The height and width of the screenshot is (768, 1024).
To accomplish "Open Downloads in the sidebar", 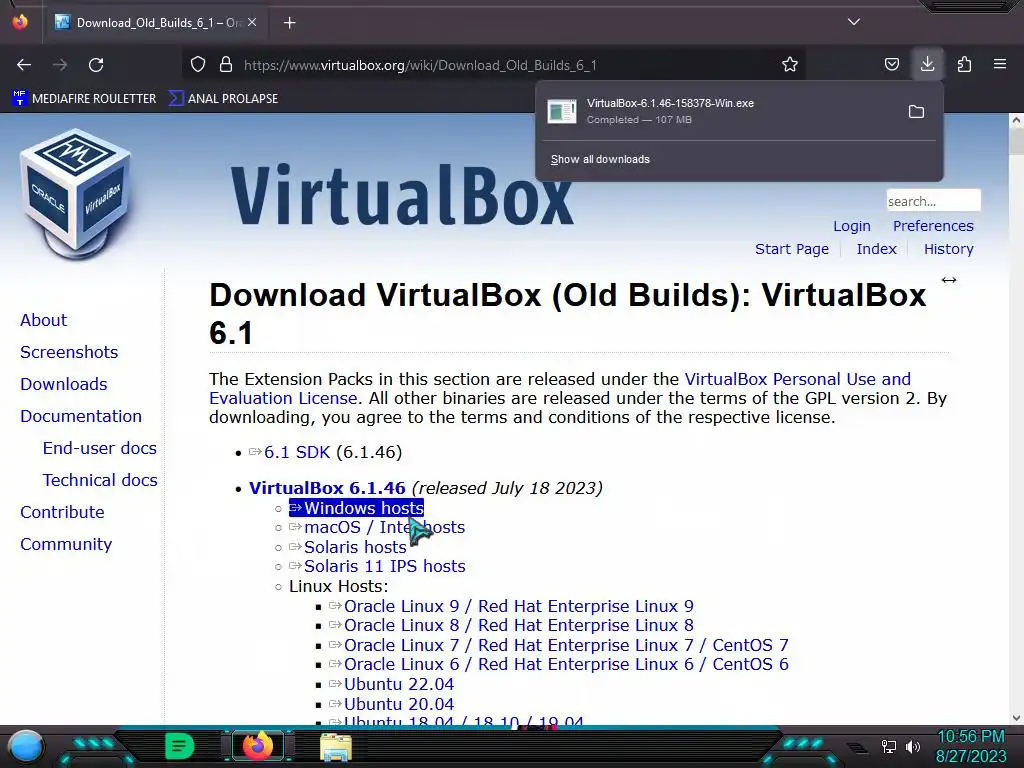I will [63, 384].
